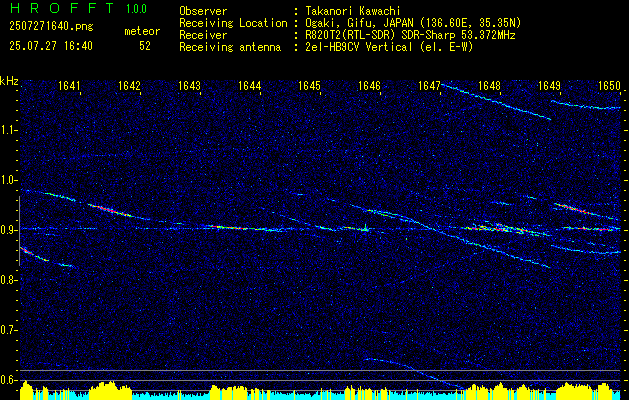Click the HROFFT program title text
The height and width of the screenshot is (400, 629).
(63, 8)
